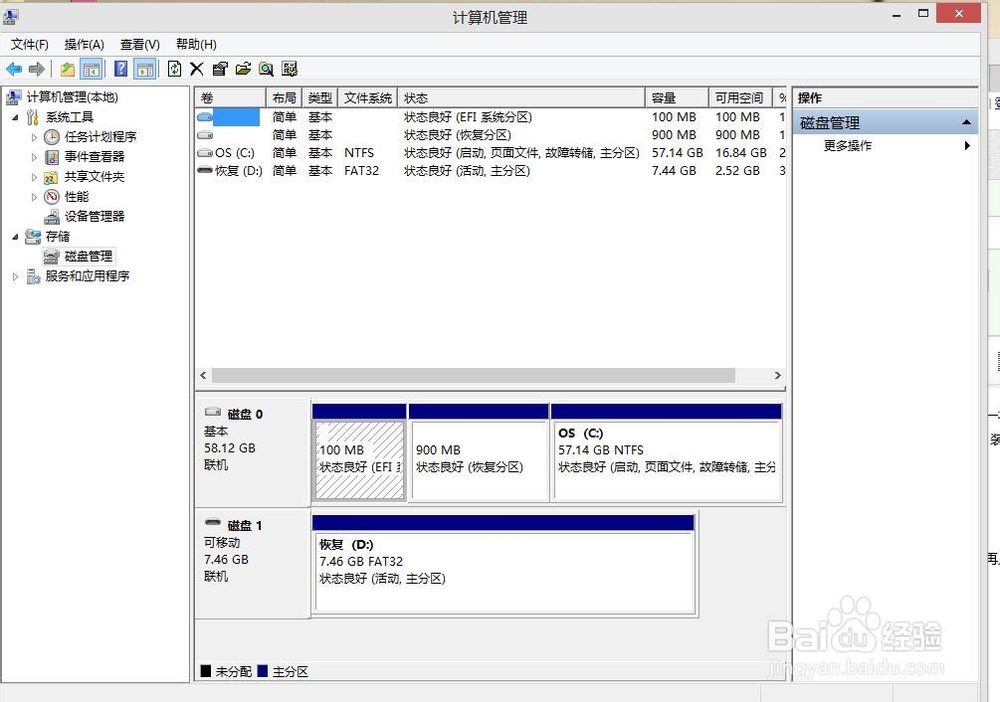This screenshot has height=702, width=1000.
Task: Expand the 任务计划程序 tree node
Action: pos(34,137)
